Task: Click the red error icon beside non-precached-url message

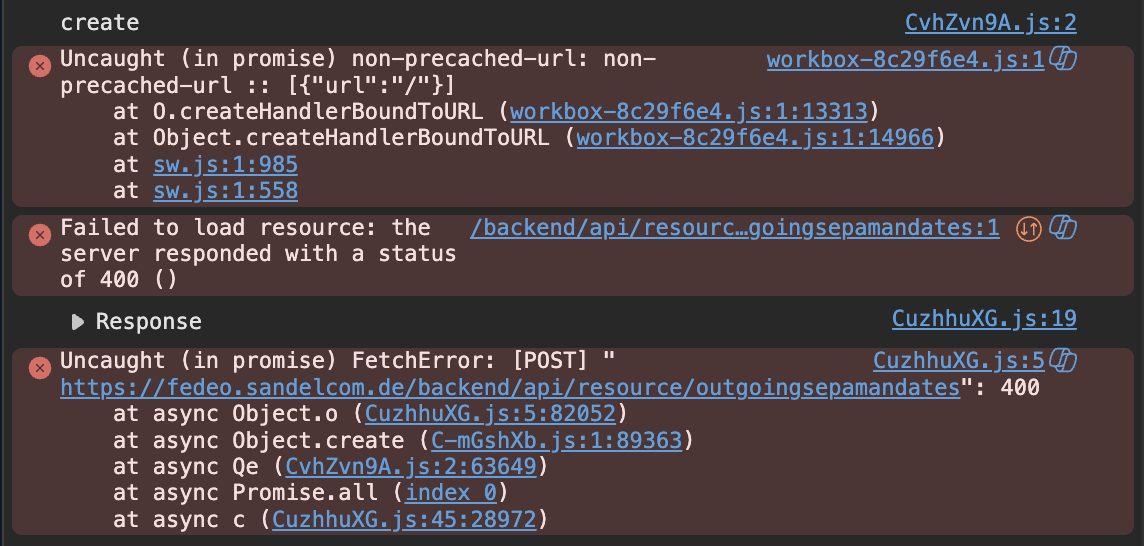Action: click(x=39, y=66)
